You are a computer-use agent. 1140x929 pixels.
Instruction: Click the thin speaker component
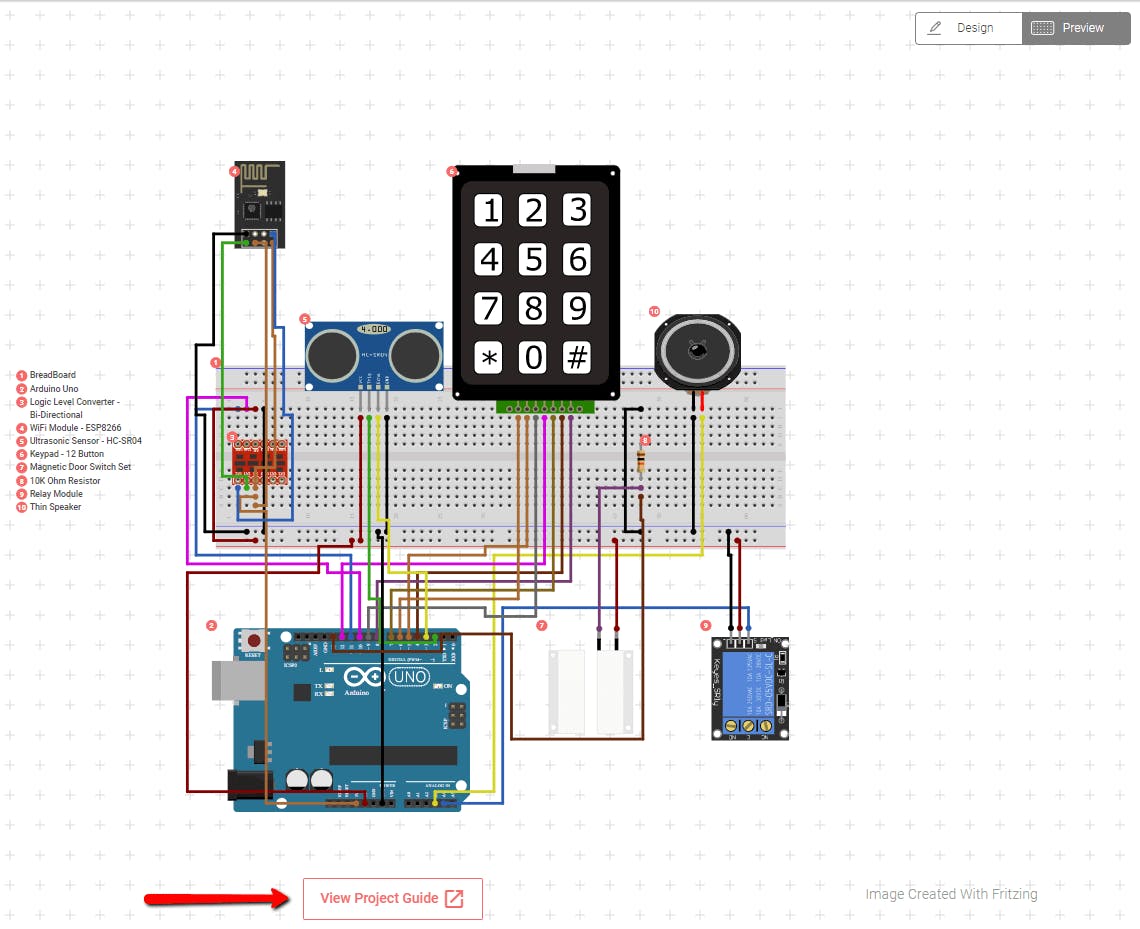[x=696, y=352]
